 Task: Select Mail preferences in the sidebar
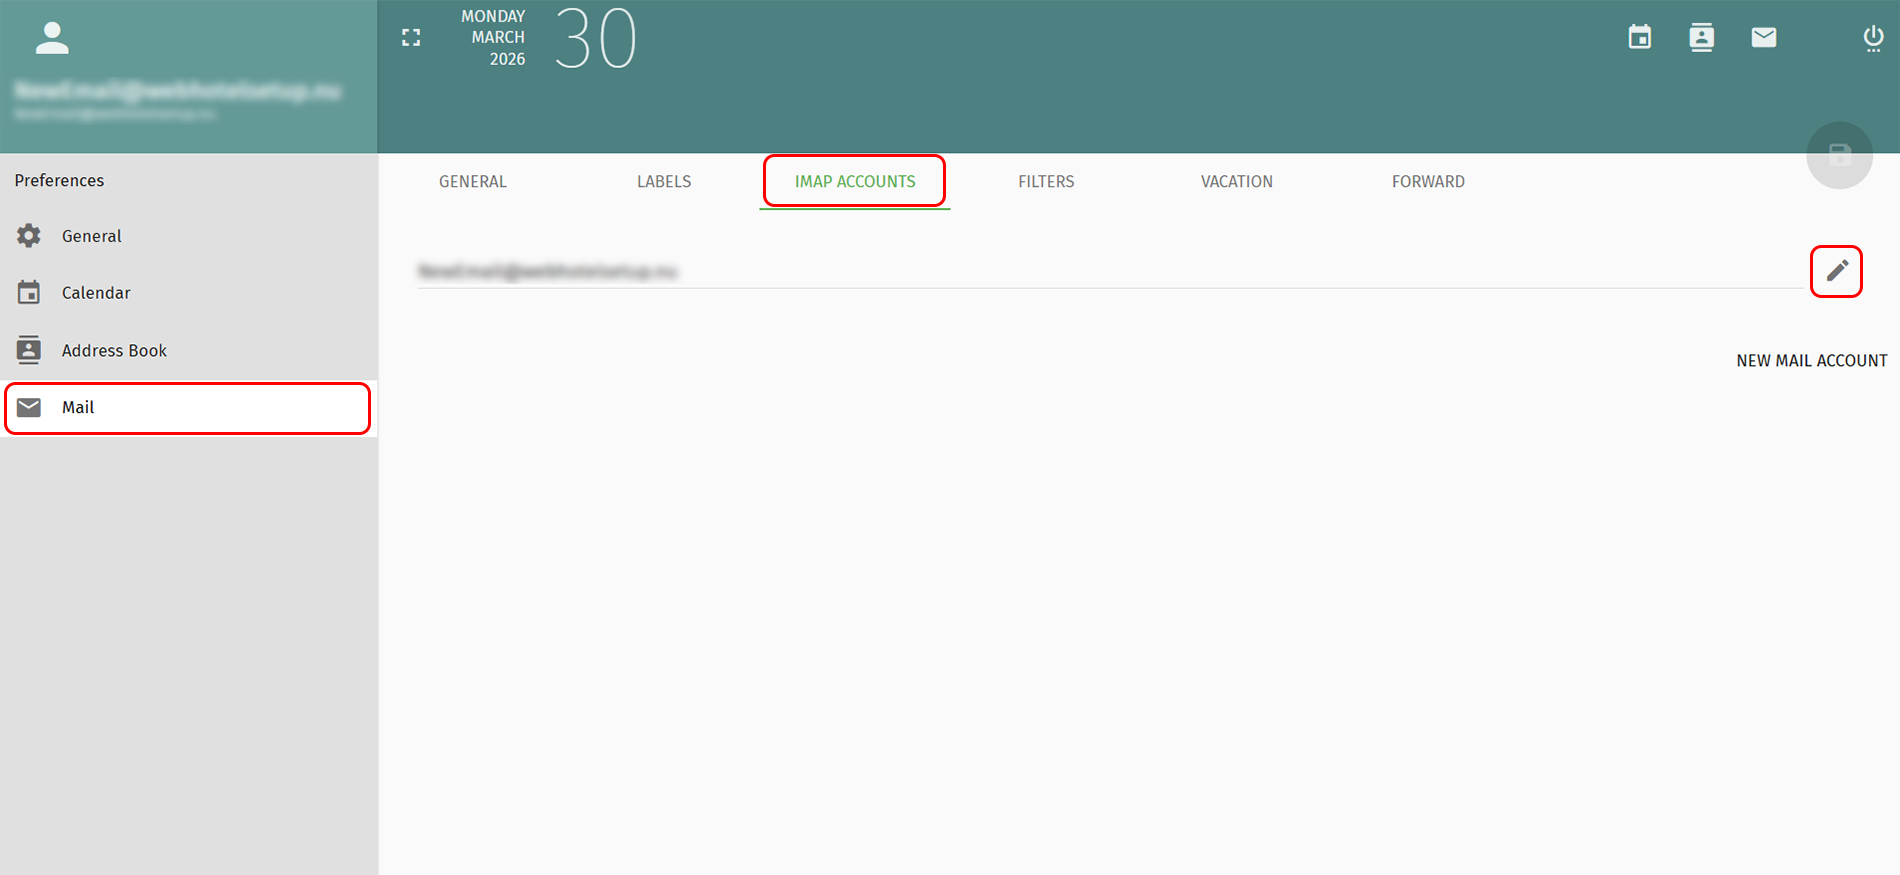(x=78, y=408)
